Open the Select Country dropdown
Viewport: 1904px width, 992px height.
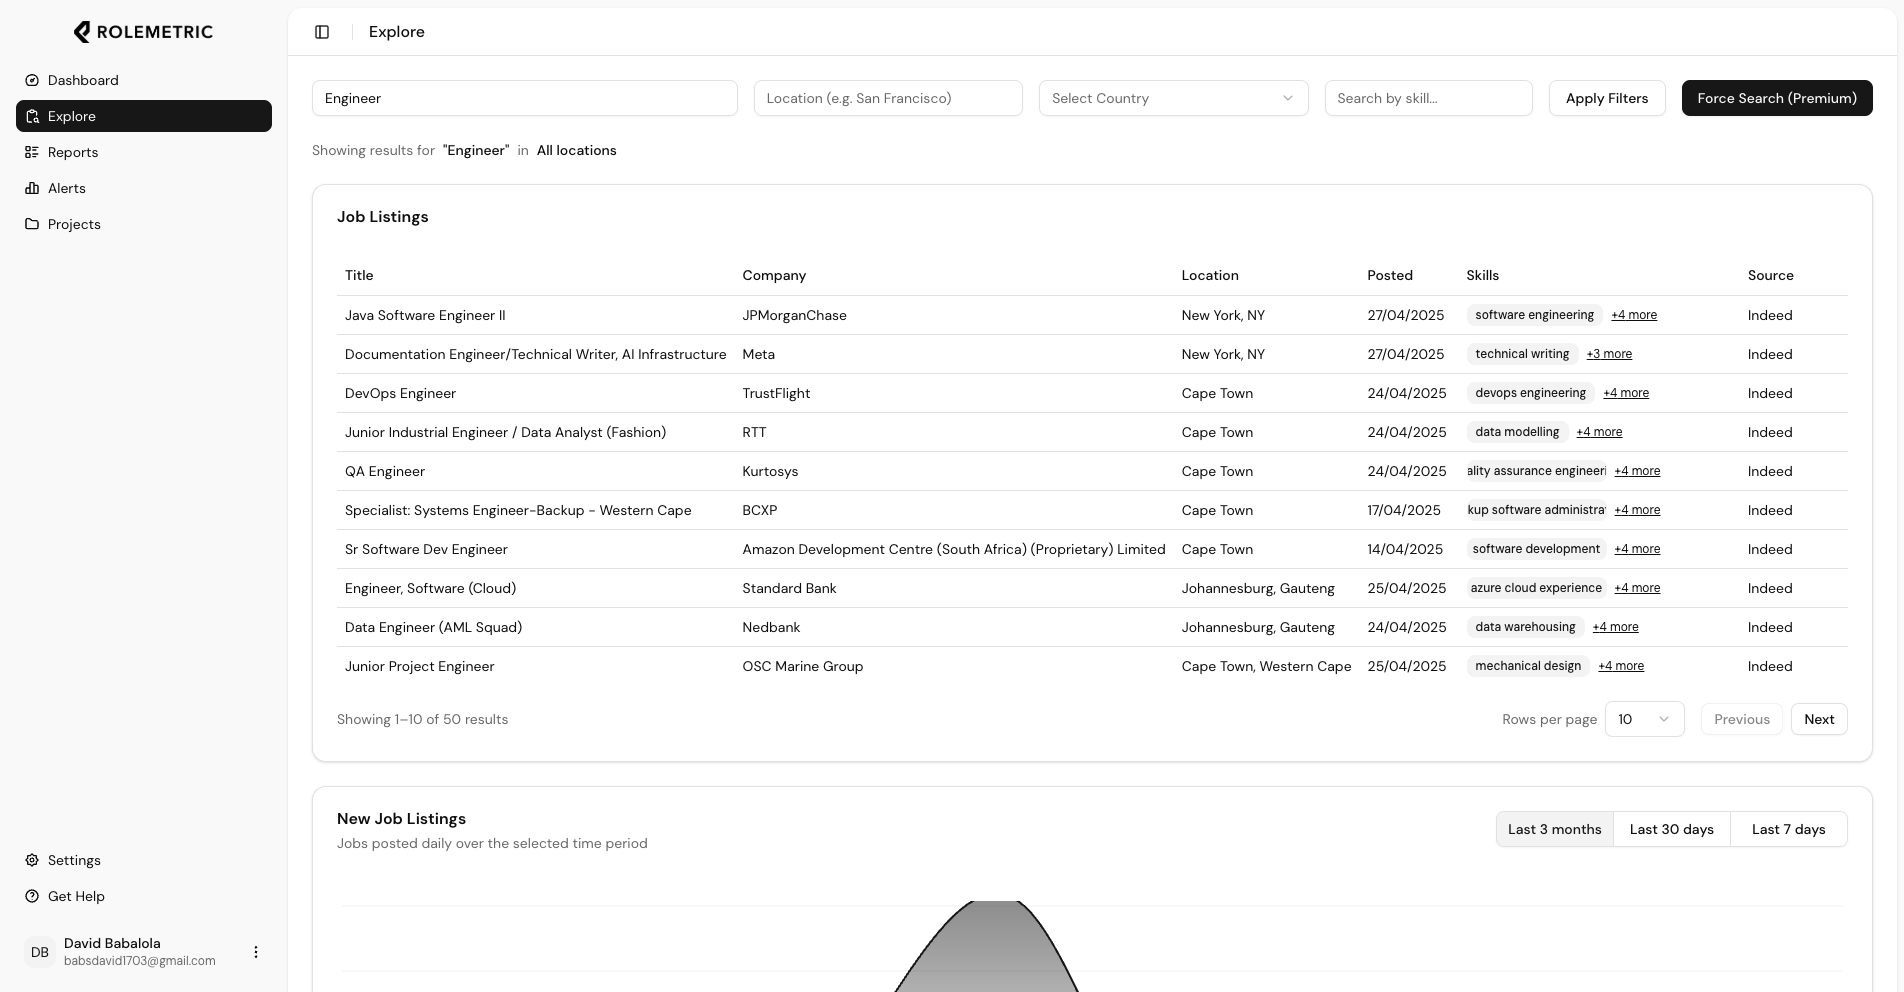(x=1174, y=98)
